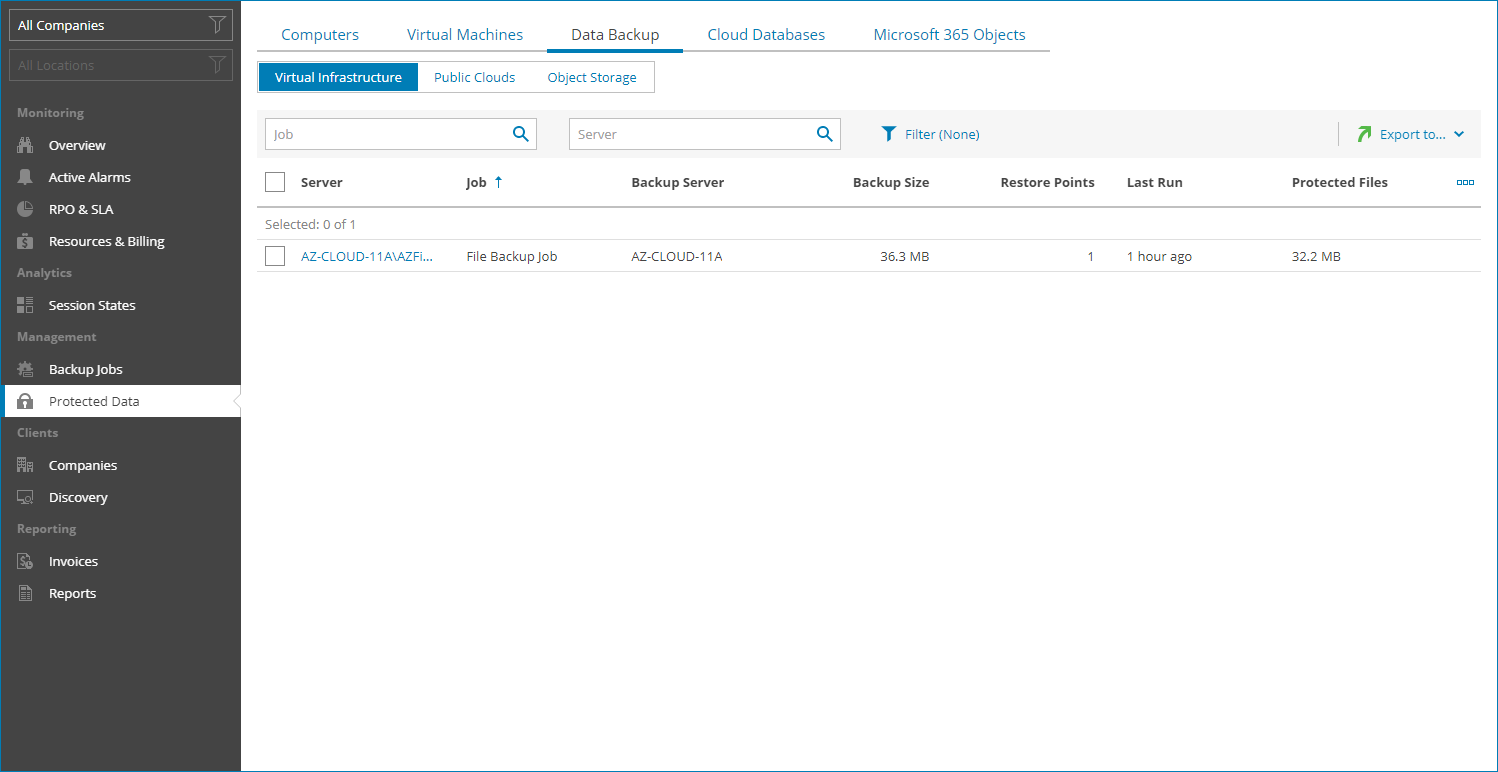Switch to the Cloud Databases tab
Screen dimensions: 1498x772
point(766,34)
